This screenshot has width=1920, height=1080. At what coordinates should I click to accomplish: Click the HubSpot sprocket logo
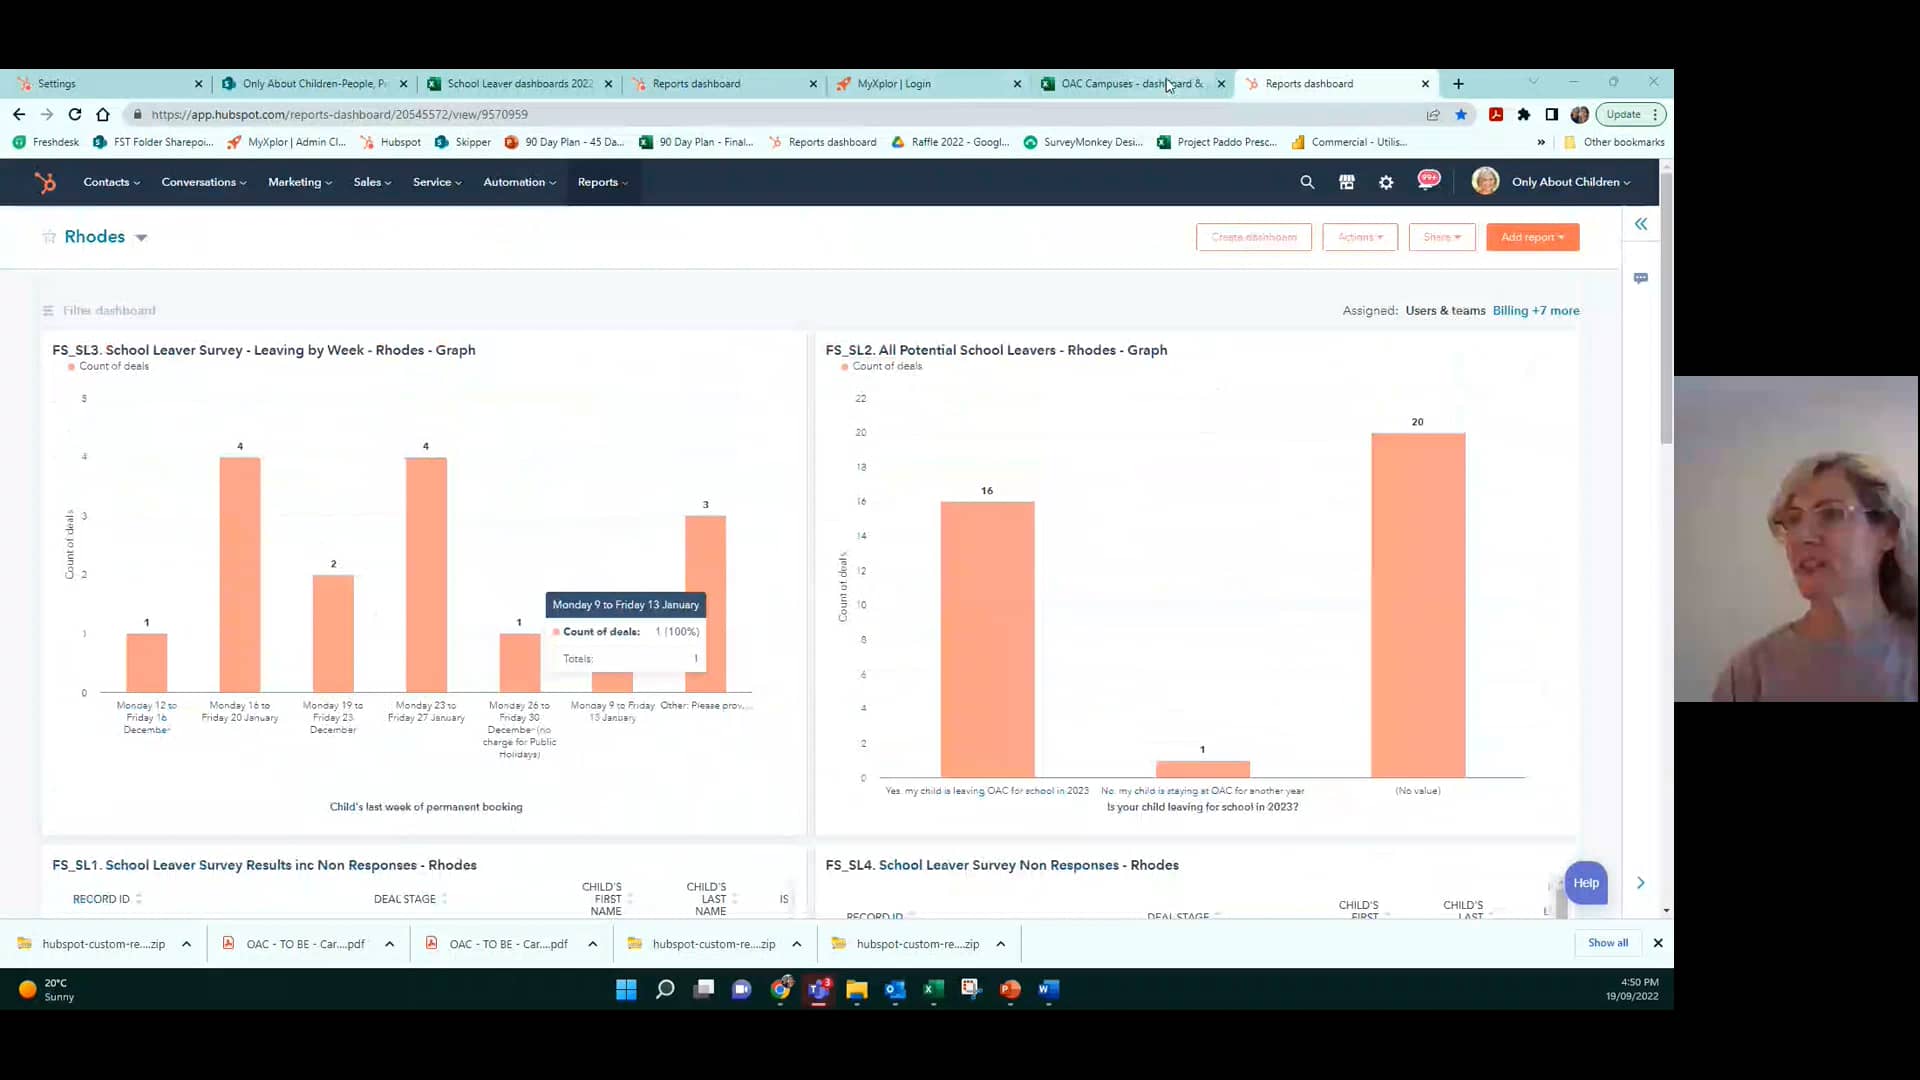pyautogui.click(x=45, y=182)
